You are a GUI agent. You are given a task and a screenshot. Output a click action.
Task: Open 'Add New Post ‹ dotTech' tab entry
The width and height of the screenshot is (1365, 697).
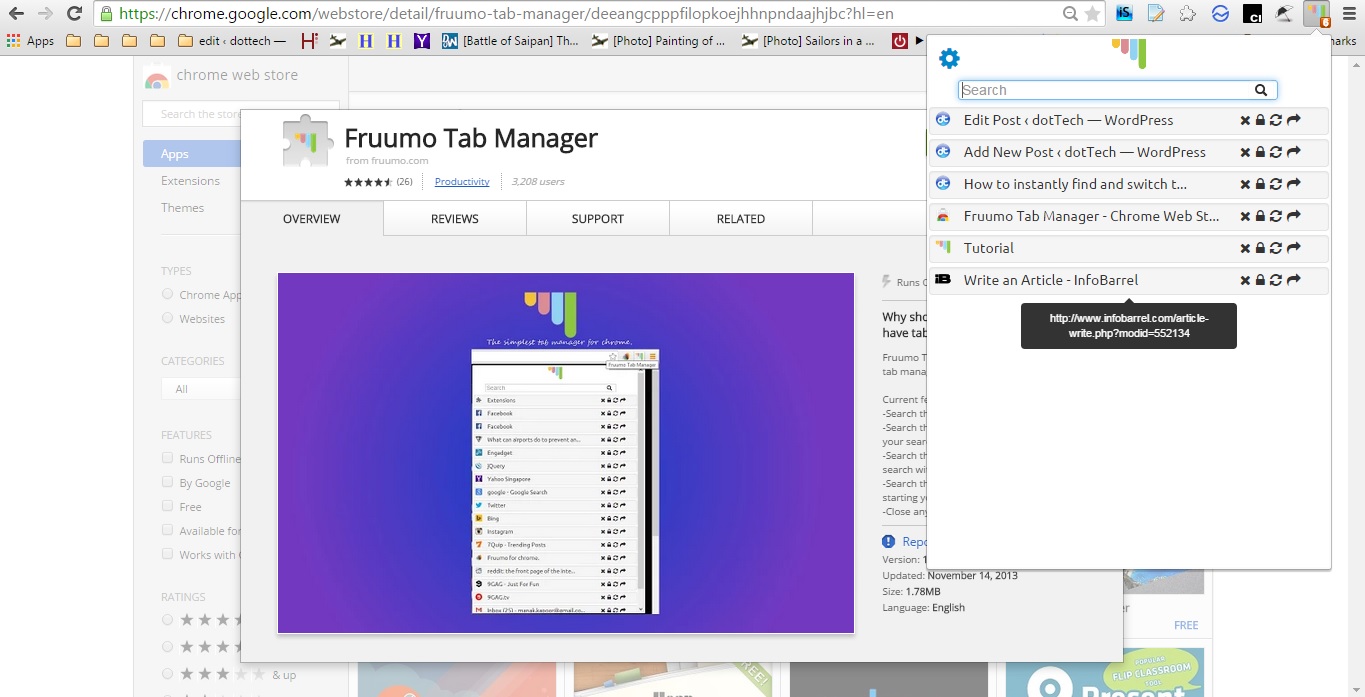pyautogui.click(x=1085, y=152)
